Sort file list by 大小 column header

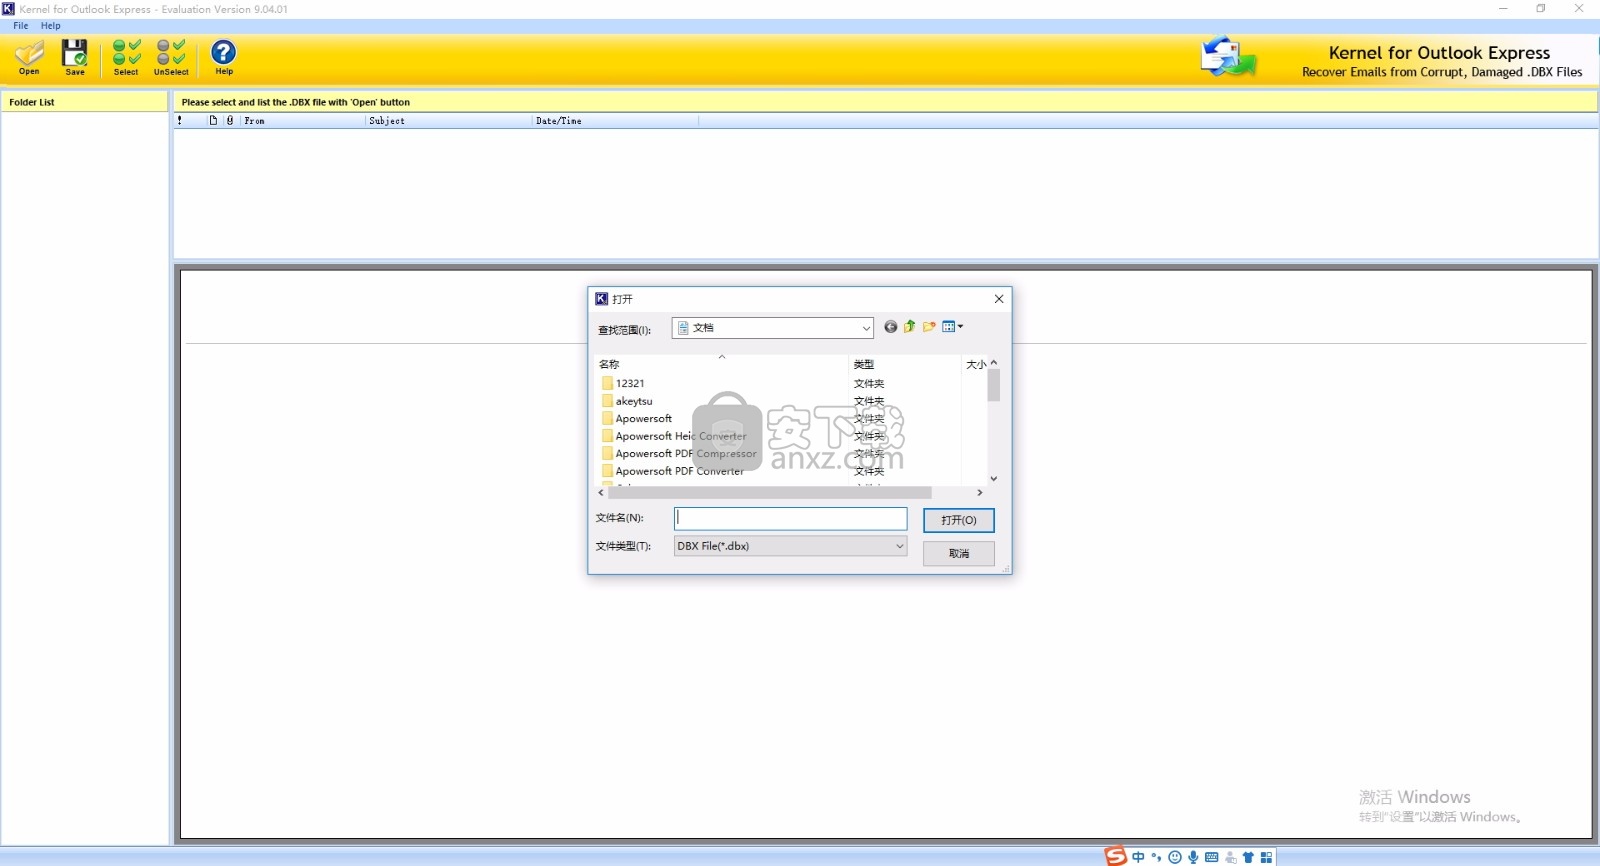[975, 364]
